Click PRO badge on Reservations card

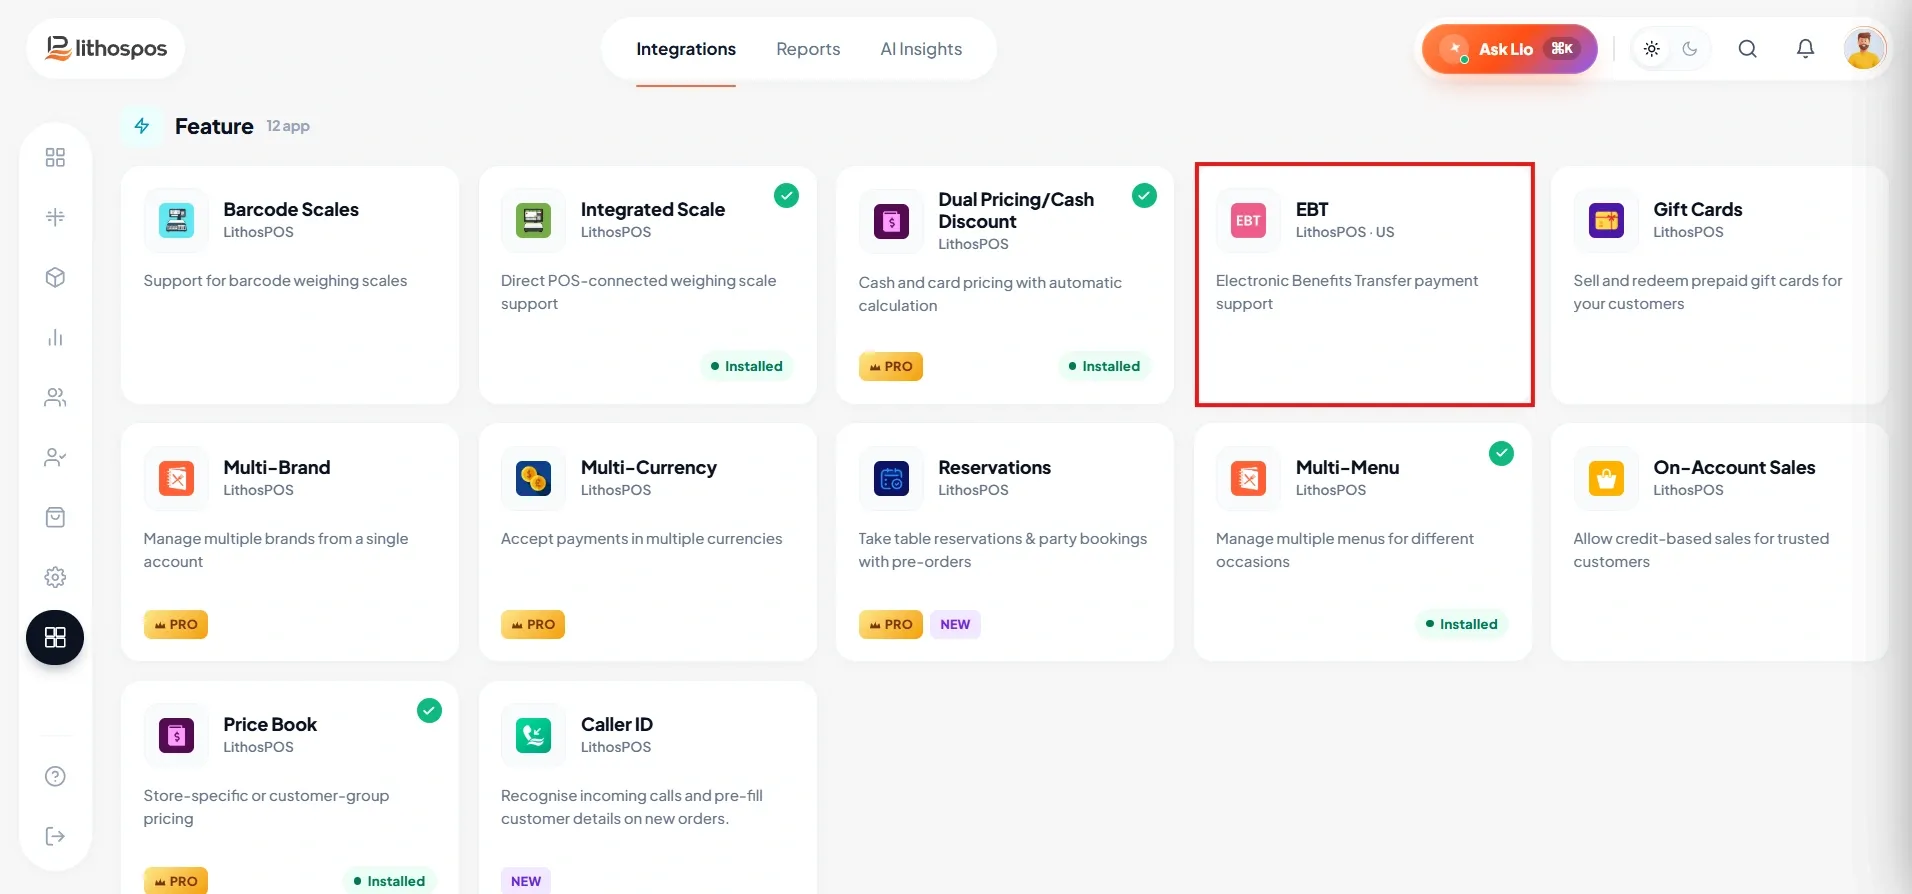(891, 624)
